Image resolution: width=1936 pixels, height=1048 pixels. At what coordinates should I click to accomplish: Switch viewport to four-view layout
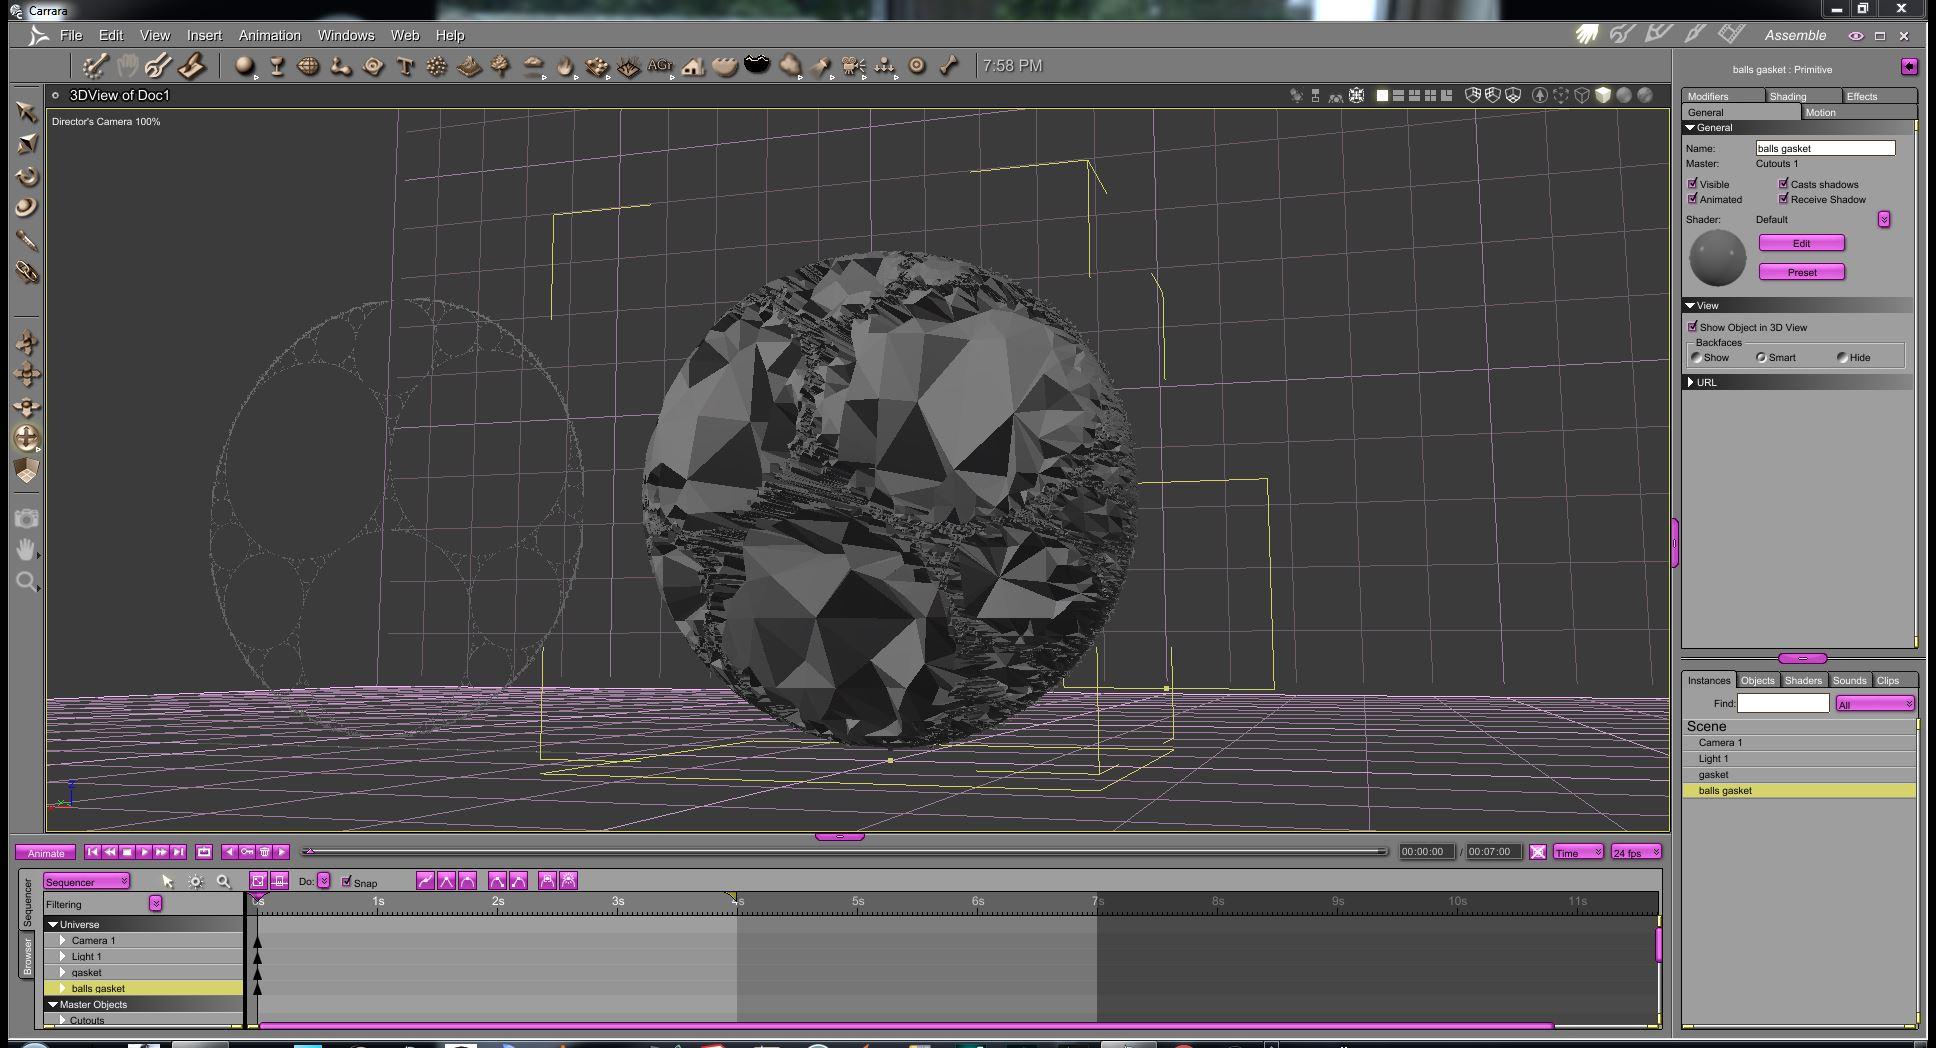[1430, 96]
